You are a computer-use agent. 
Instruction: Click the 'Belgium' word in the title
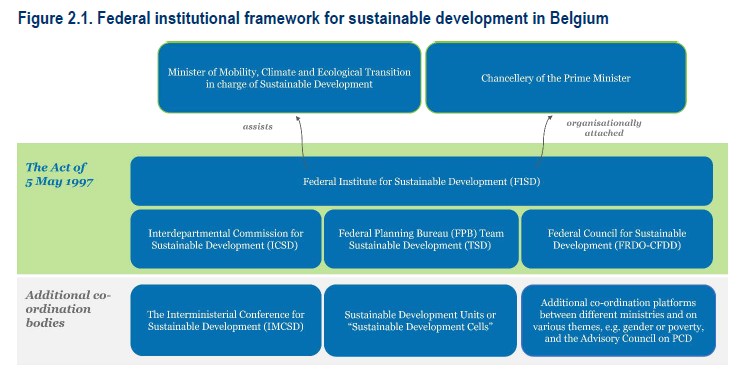pyautogui.click(x=579, y=19)
